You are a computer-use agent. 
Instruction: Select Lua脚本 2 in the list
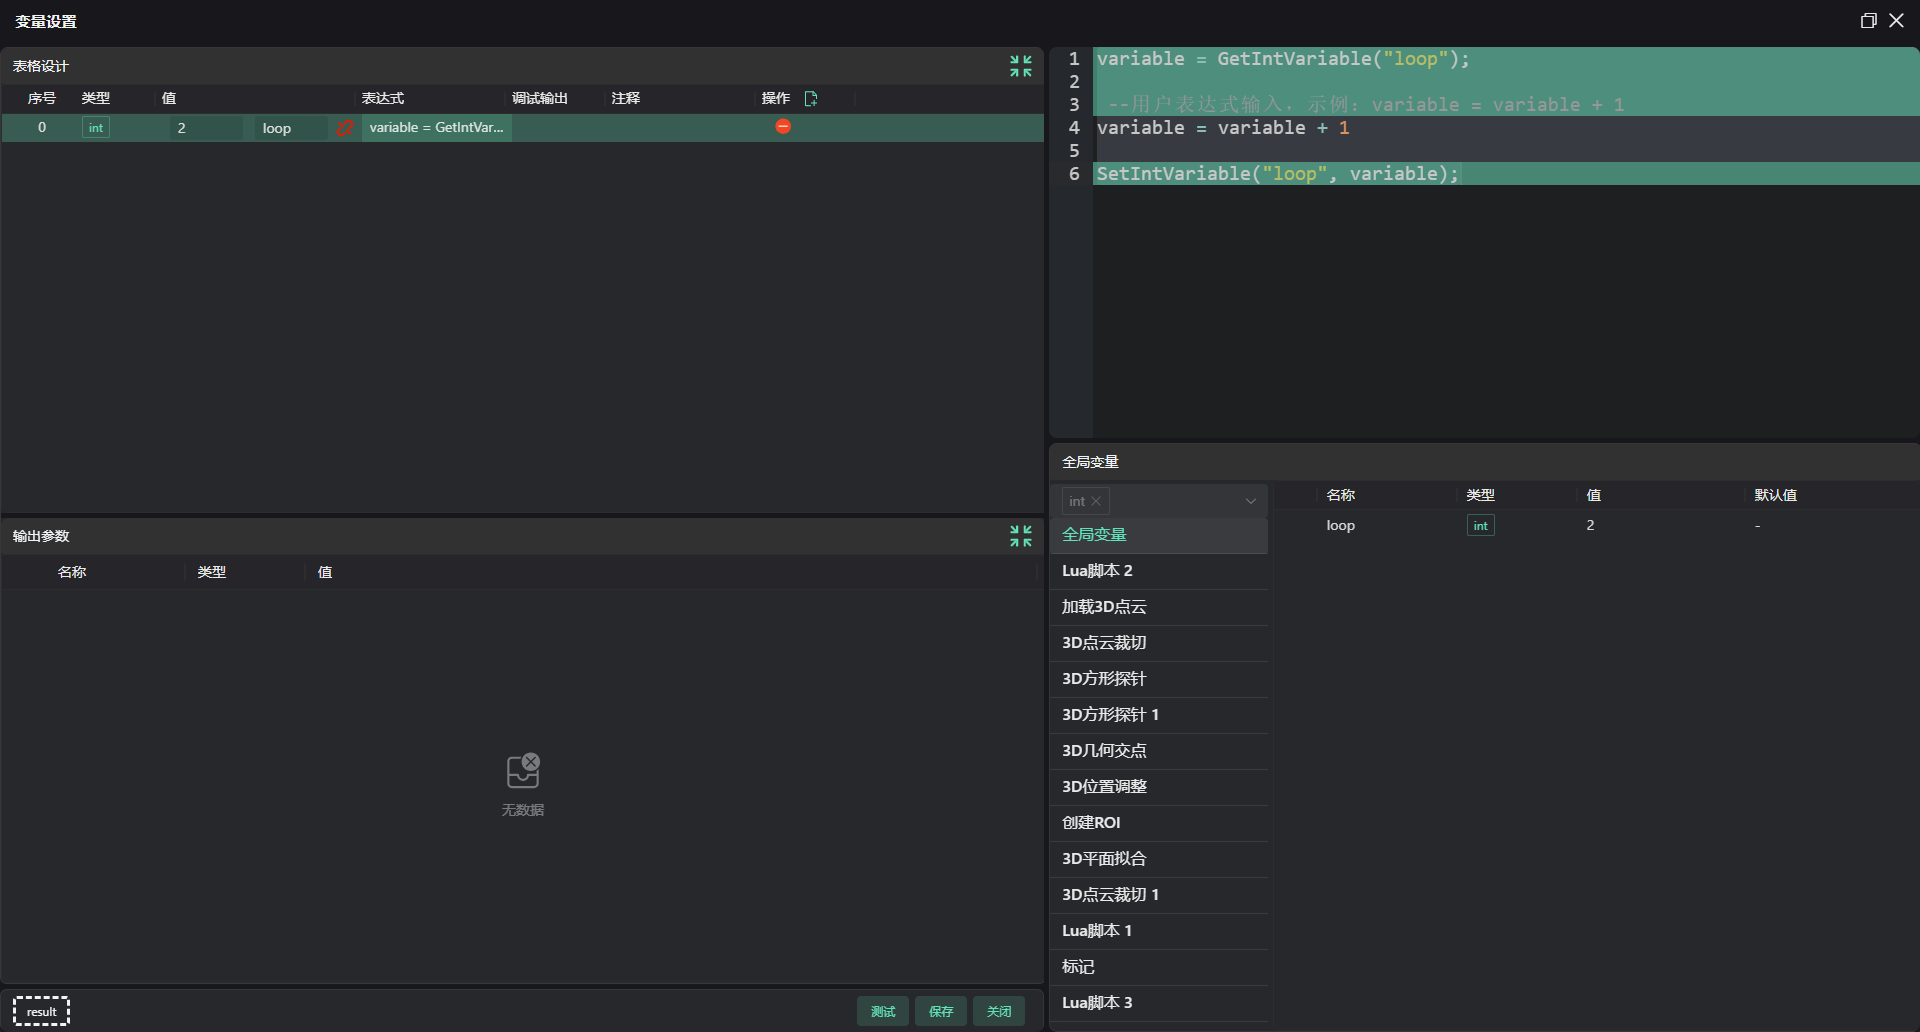pyautogui.click(x=1159, y=571)
